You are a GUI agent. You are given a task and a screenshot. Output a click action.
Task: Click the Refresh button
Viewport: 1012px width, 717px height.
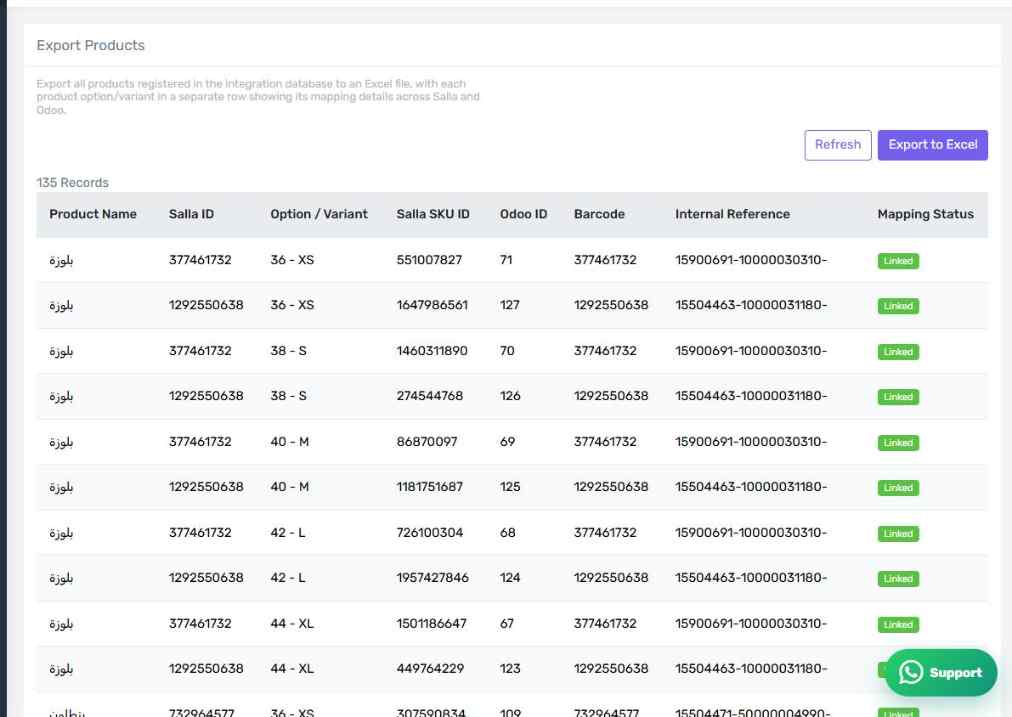[x=838, y=145]
